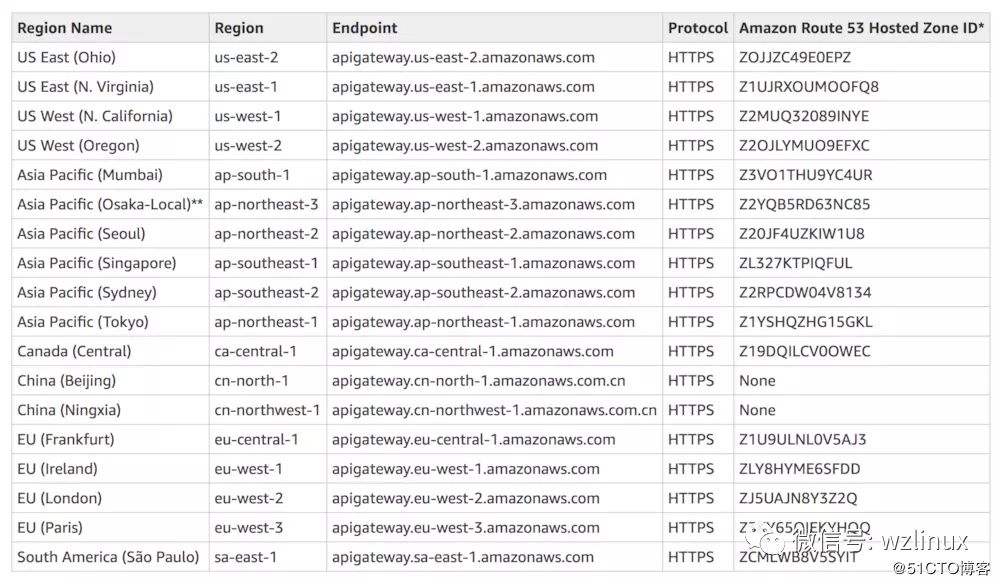
Task: Select the ca-central-1 region code
Action: 255,351
